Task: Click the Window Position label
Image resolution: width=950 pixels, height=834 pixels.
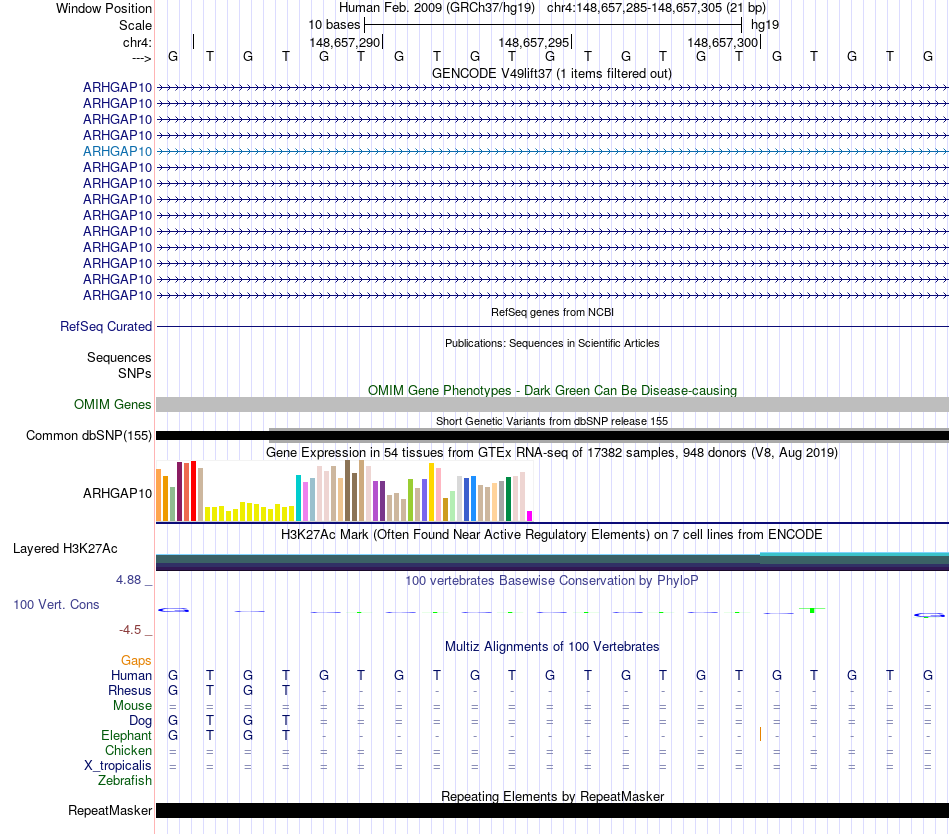Action: 104,8
